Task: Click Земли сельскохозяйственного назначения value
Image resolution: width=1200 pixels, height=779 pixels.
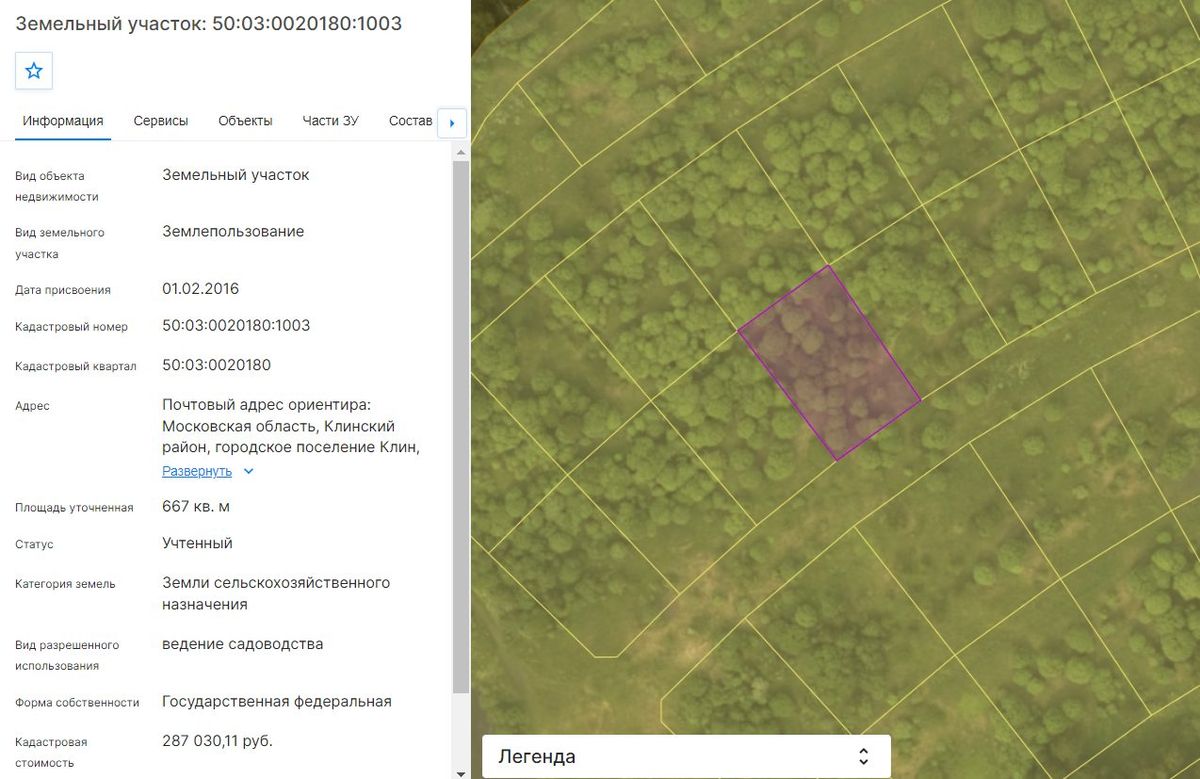Action: (276, 593)
